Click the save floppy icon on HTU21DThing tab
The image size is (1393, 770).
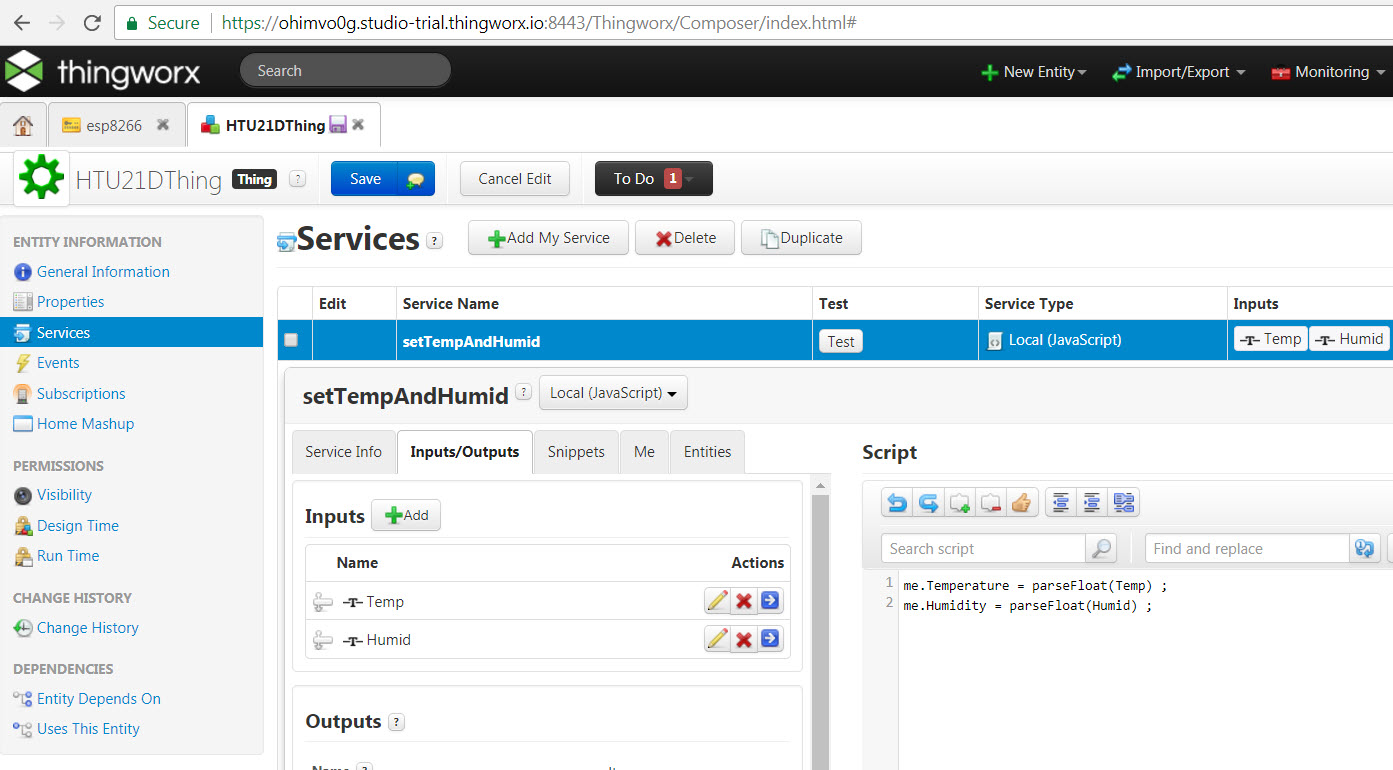[338, 124]
